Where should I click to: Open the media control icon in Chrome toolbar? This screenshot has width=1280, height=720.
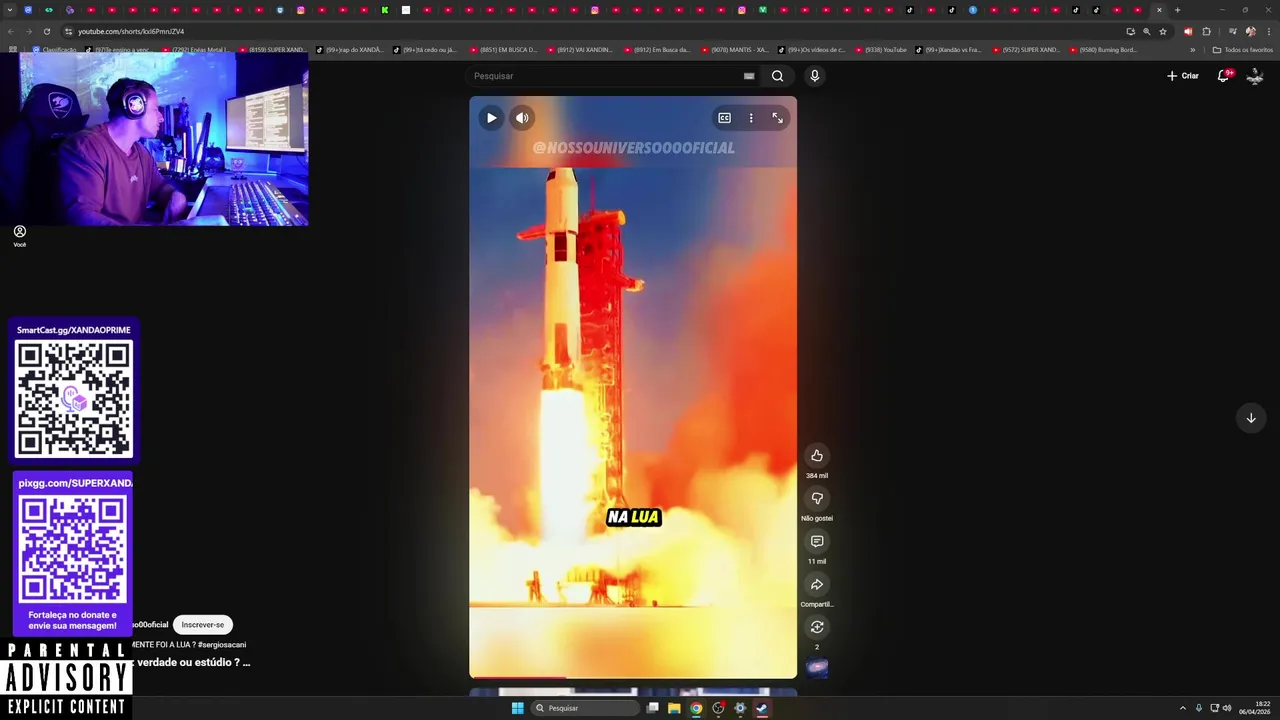pyautogui.click(x=1232, y=31)
